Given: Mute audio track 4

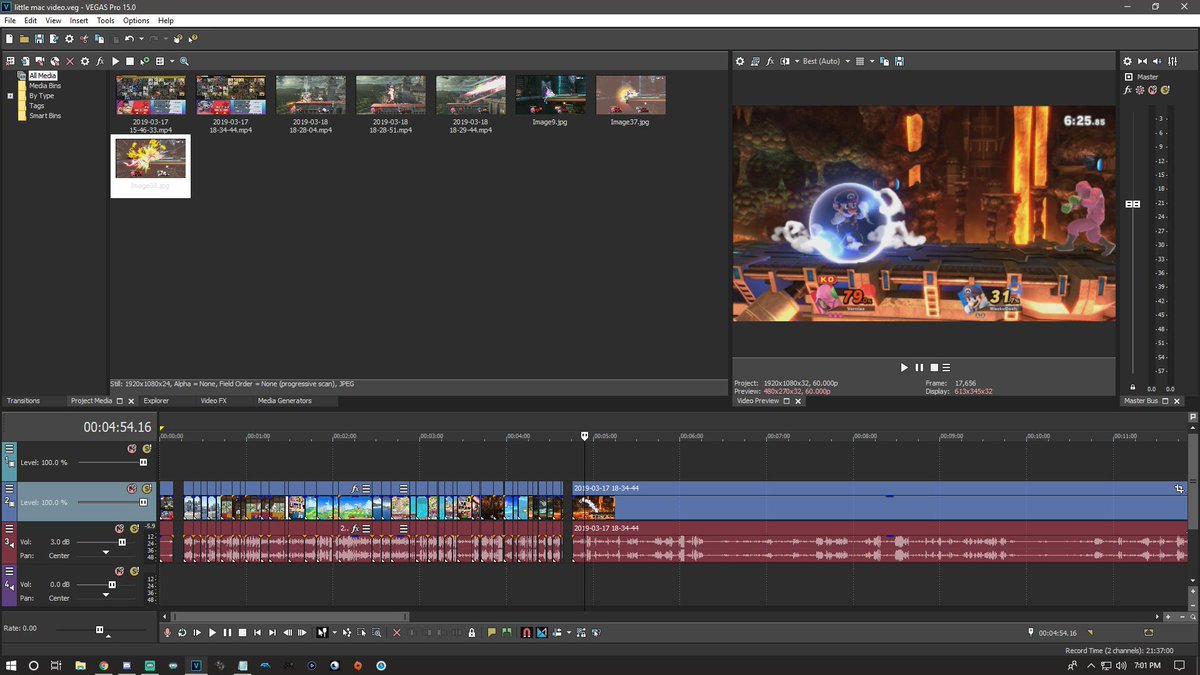Looking at the screenshot, I should tap(120, 569).
